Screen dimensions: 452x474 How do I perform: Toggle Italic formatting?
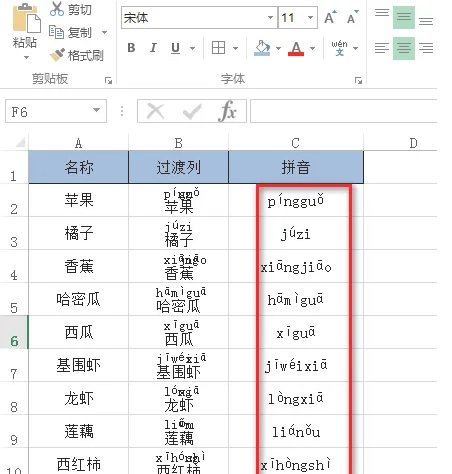click(153, 48)
